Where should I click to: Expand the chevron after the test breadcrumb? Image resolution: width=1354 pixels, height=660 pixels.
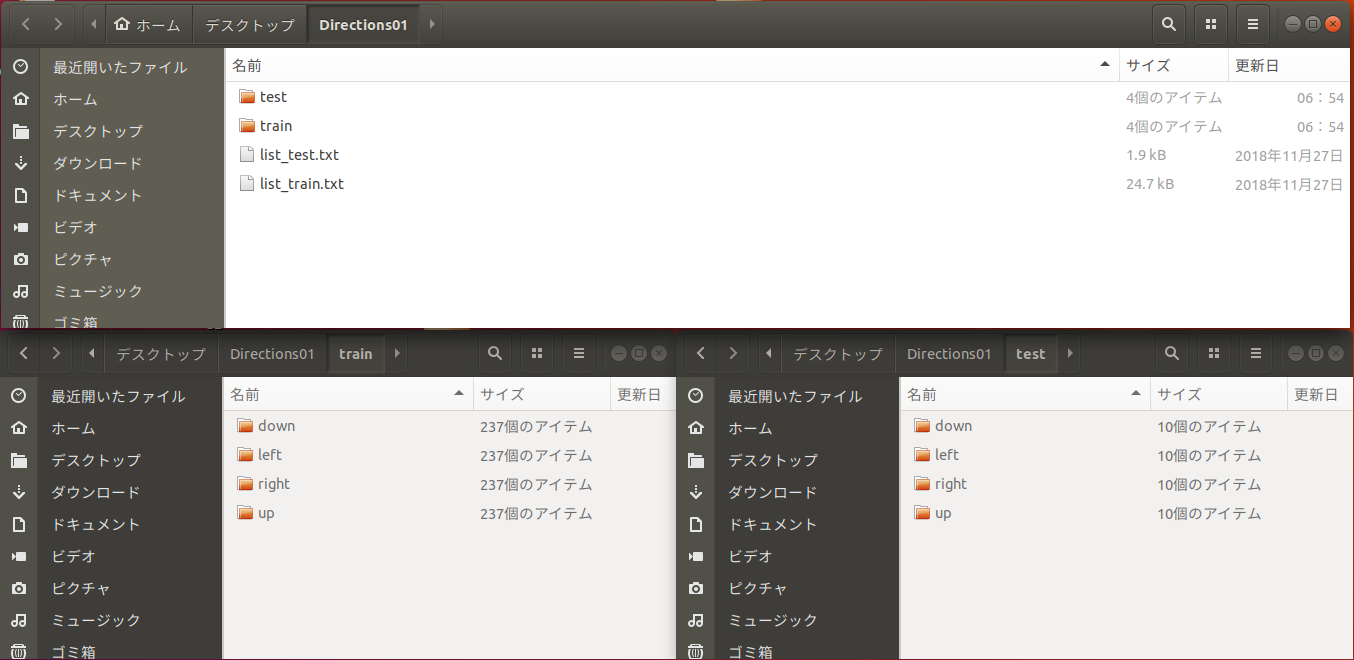pos(1069,353)
